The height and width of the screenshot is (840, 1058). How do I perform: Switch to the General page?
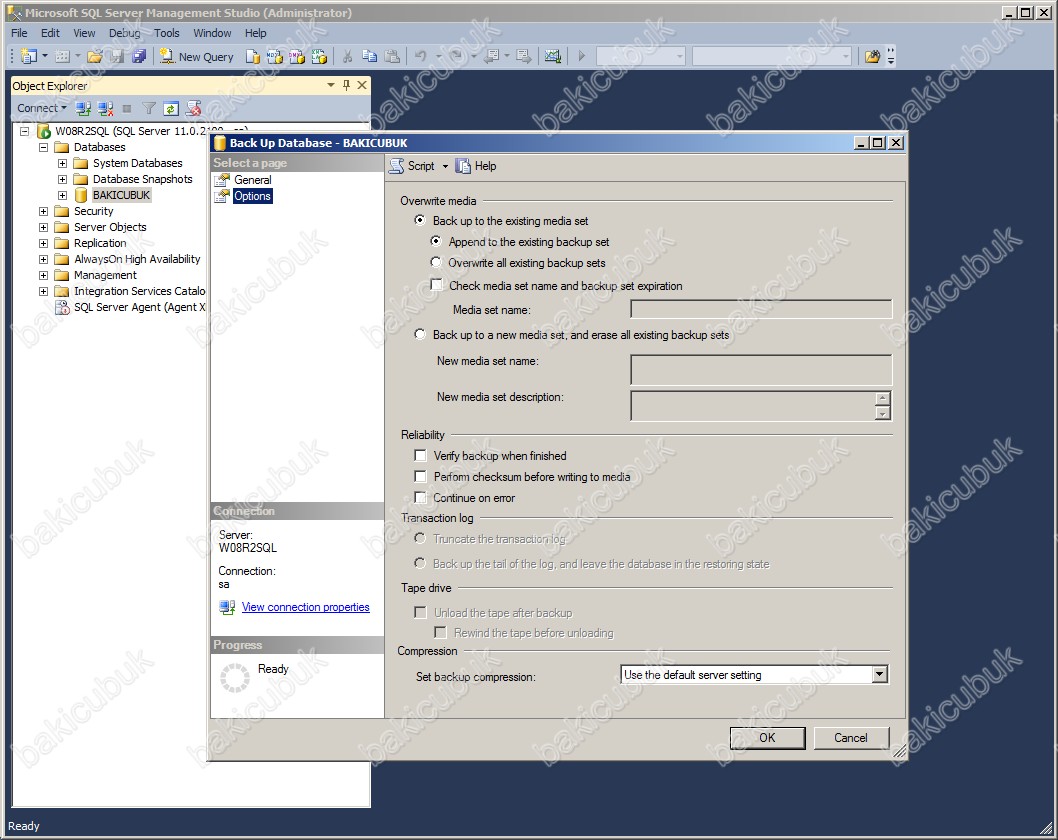(252, 180)
